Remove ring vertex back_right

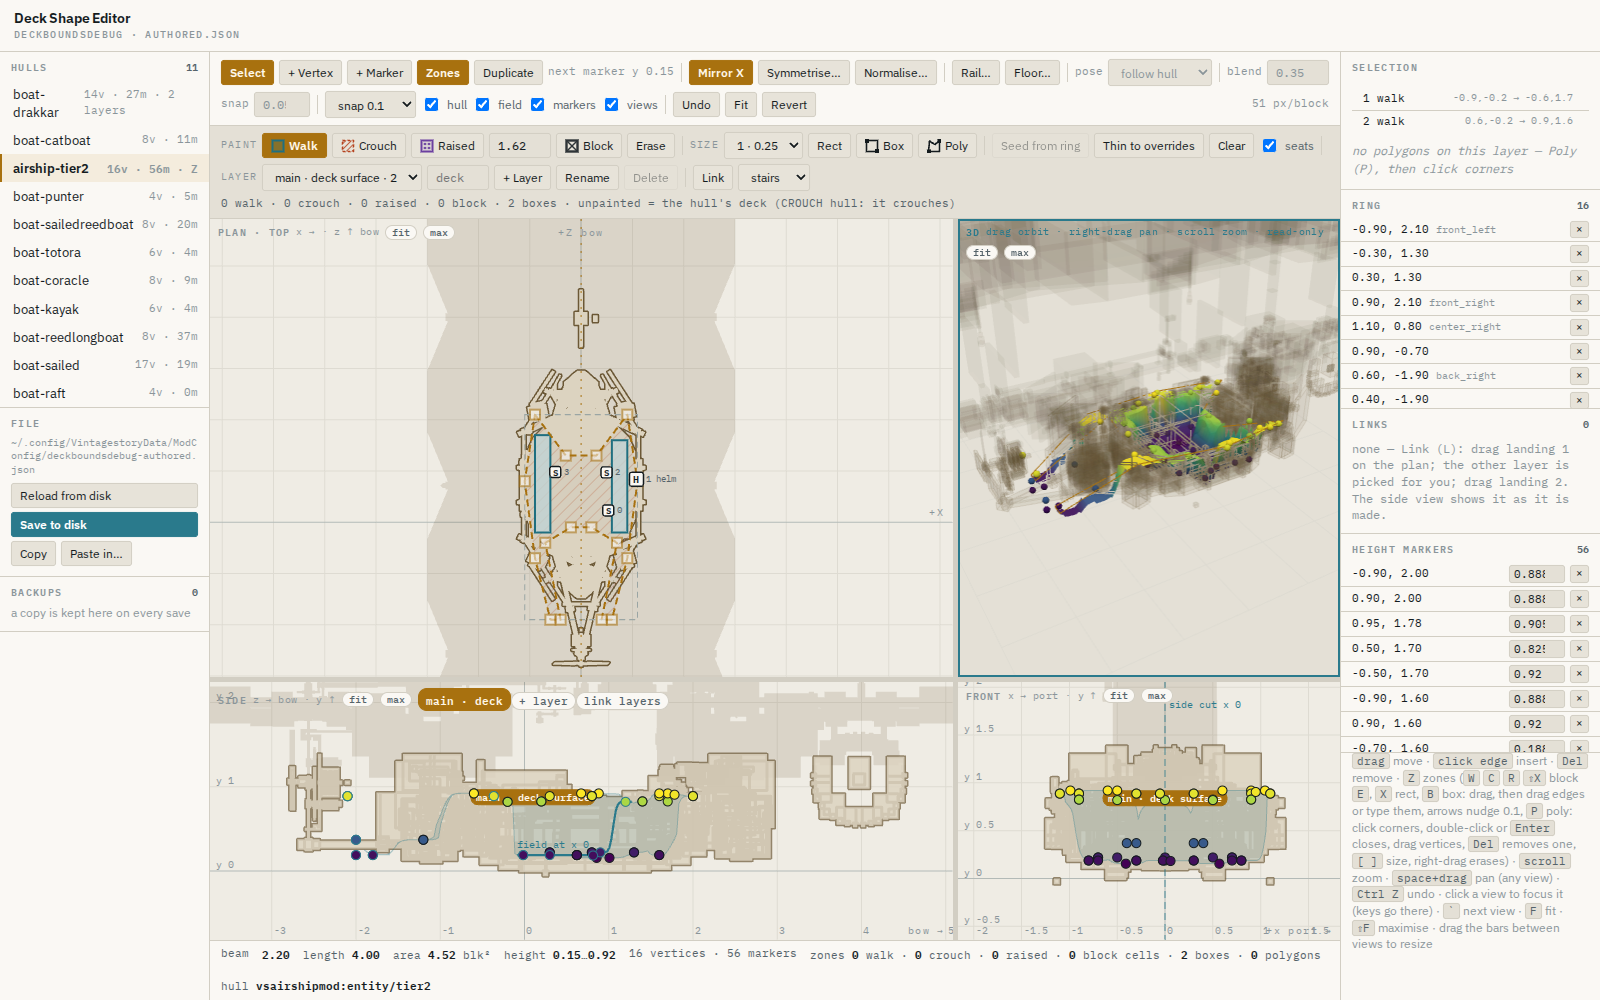[1579, 376]
